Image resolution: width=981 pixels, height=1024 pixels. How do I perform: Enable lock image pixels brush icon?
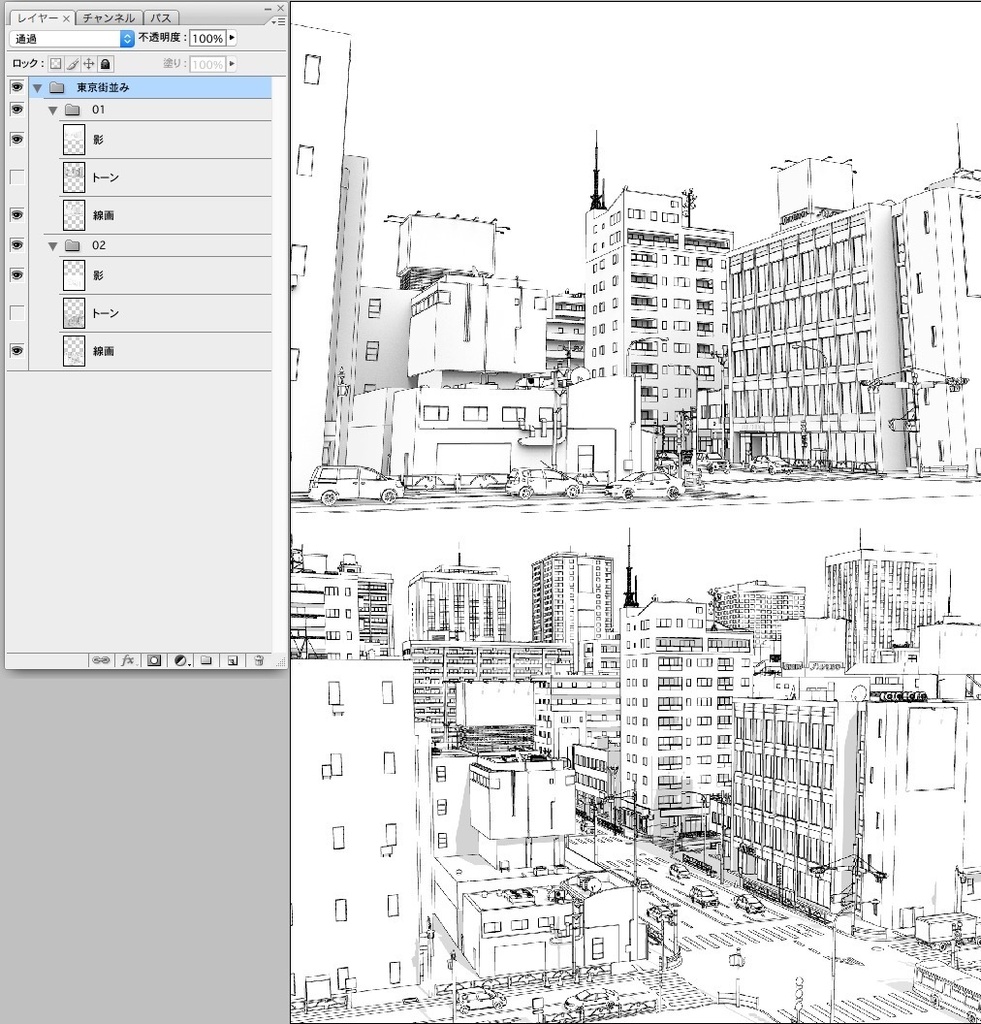click(74, 62)
